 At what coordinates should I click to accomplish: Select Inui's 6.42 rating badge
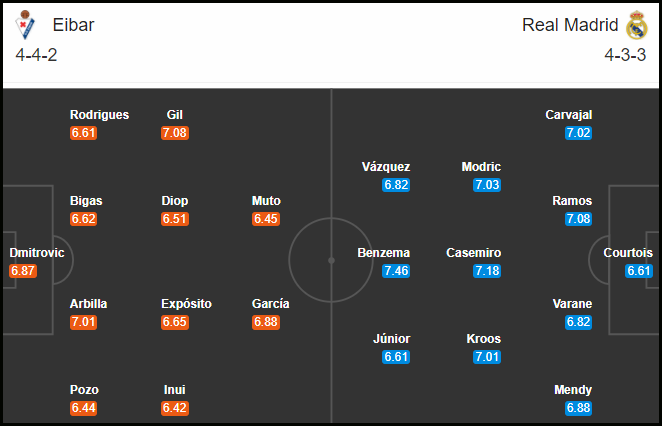pos(175,408)
